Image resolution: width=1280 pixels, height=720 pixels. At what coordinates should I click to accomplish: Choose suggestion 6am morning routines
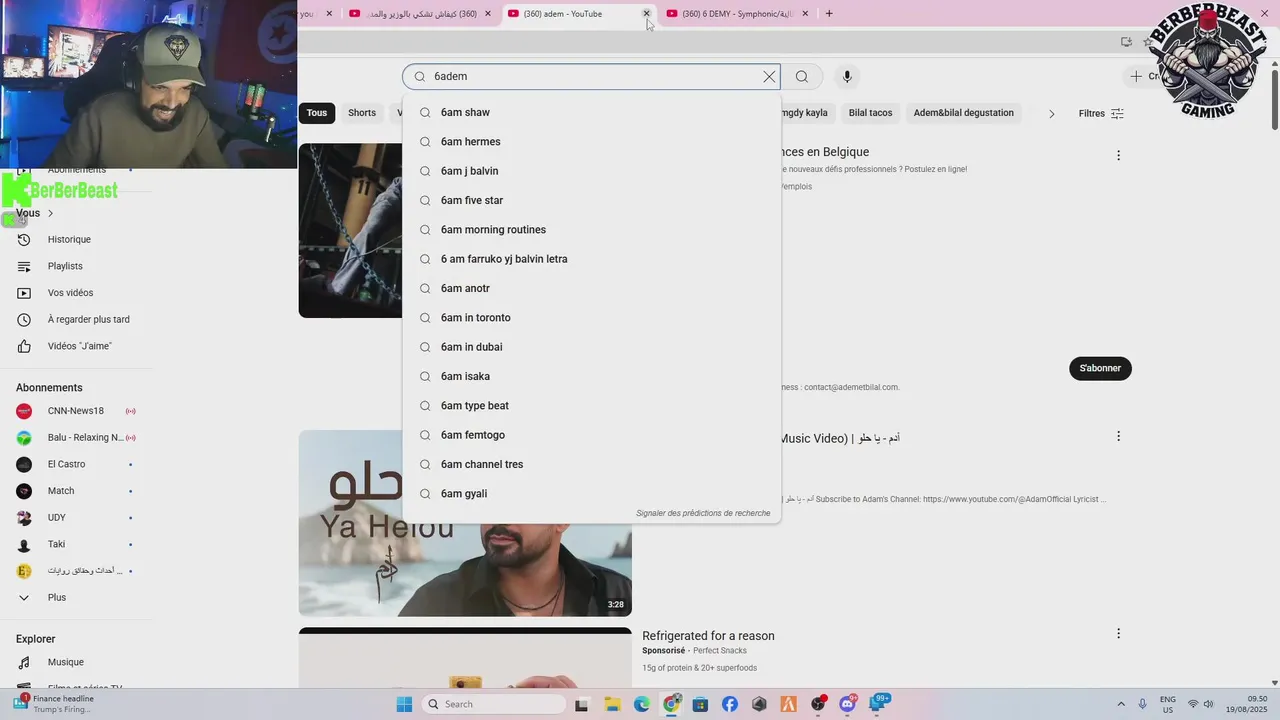[591, 230]
